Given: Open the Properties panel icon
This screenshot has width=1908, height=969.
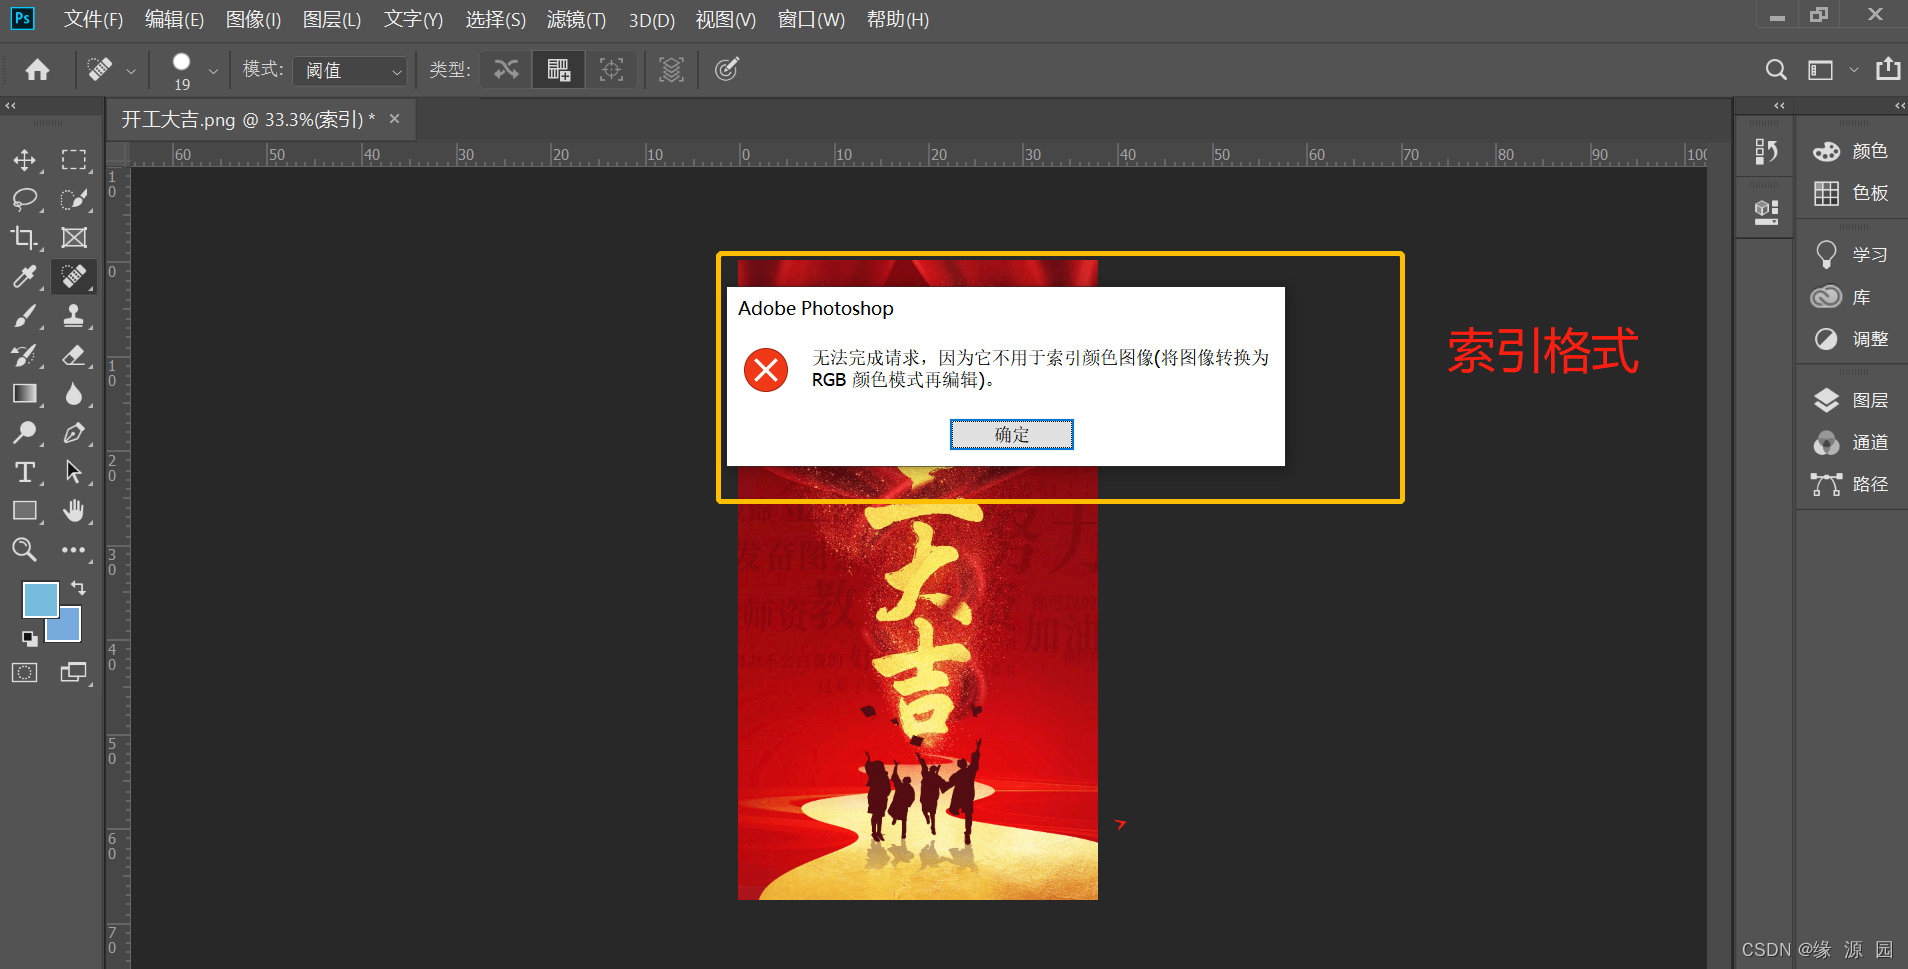Looking at the screenshot, I should [1766, 210].
